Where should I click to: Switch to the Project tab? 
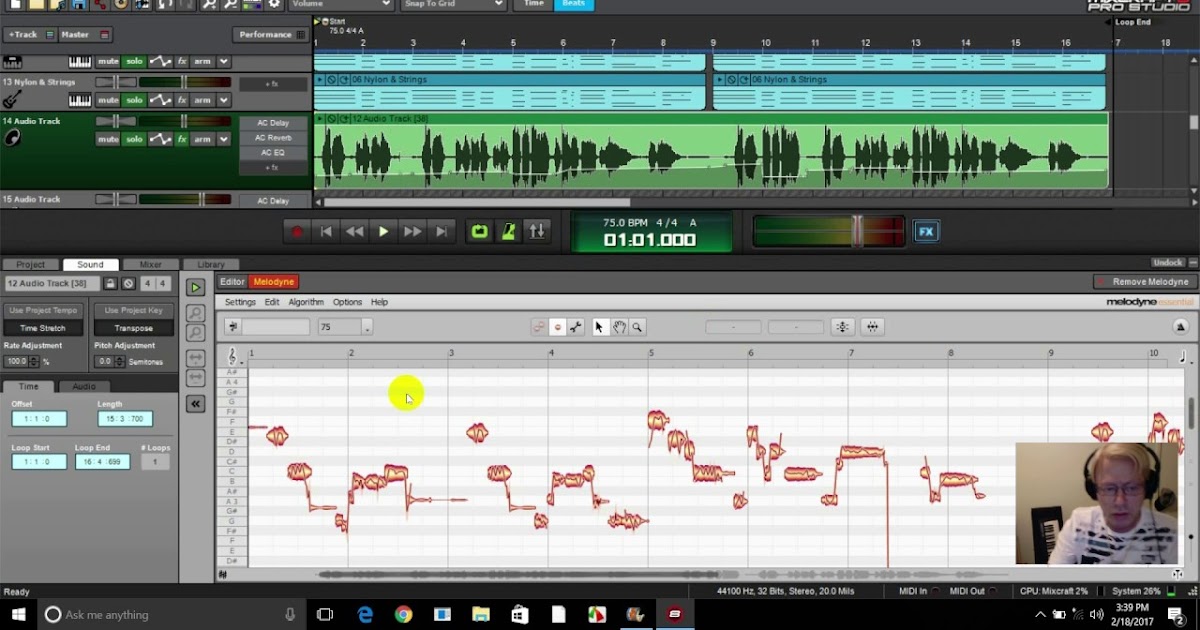click(x=30, y=265)
